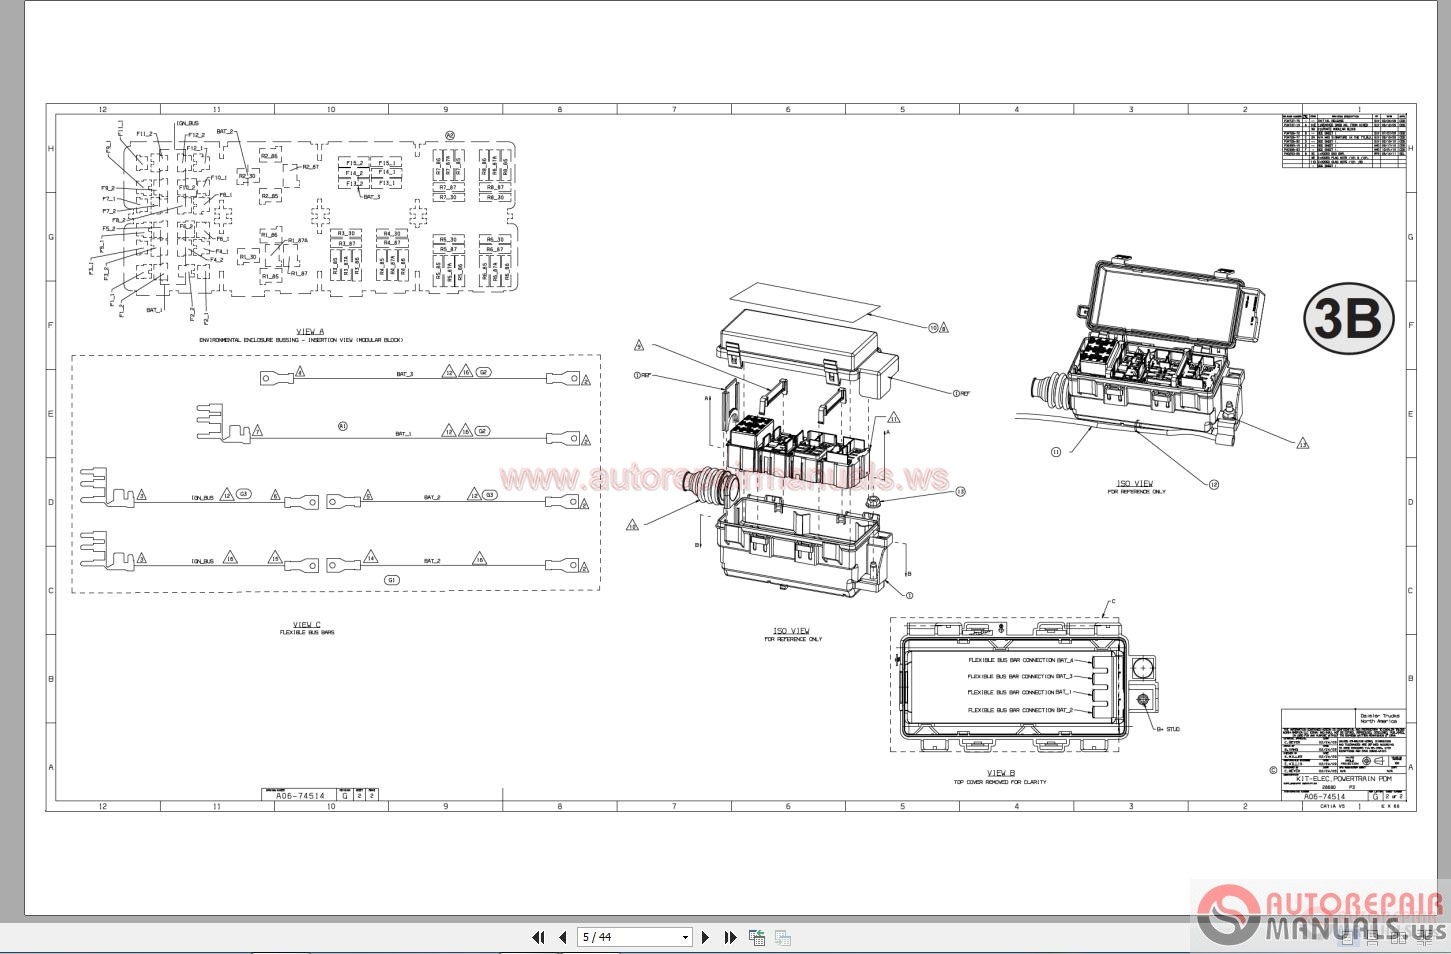Click the 'F13_1' fuse label
This screenshot has width=1451, height=954.
tap(388, 184)
